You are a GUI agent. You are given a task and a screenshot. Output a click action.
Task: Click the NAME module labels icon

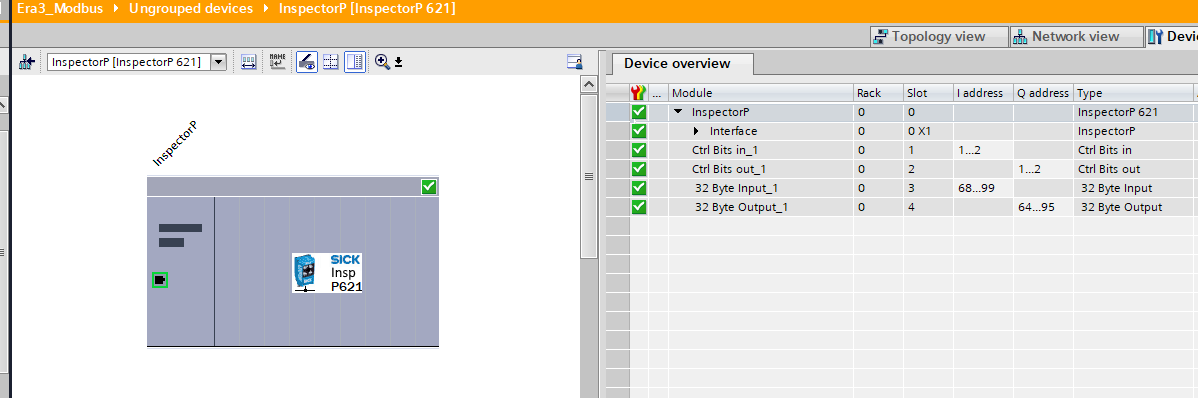[x=277, y=63]
